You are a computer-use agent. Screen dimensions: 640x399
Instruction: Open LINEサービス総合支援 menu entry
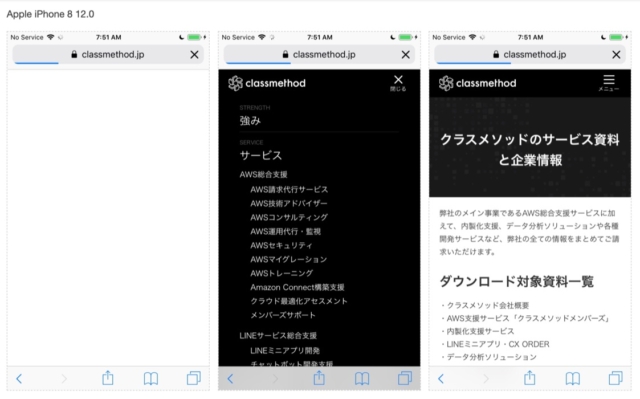click(x=278, y=336)
